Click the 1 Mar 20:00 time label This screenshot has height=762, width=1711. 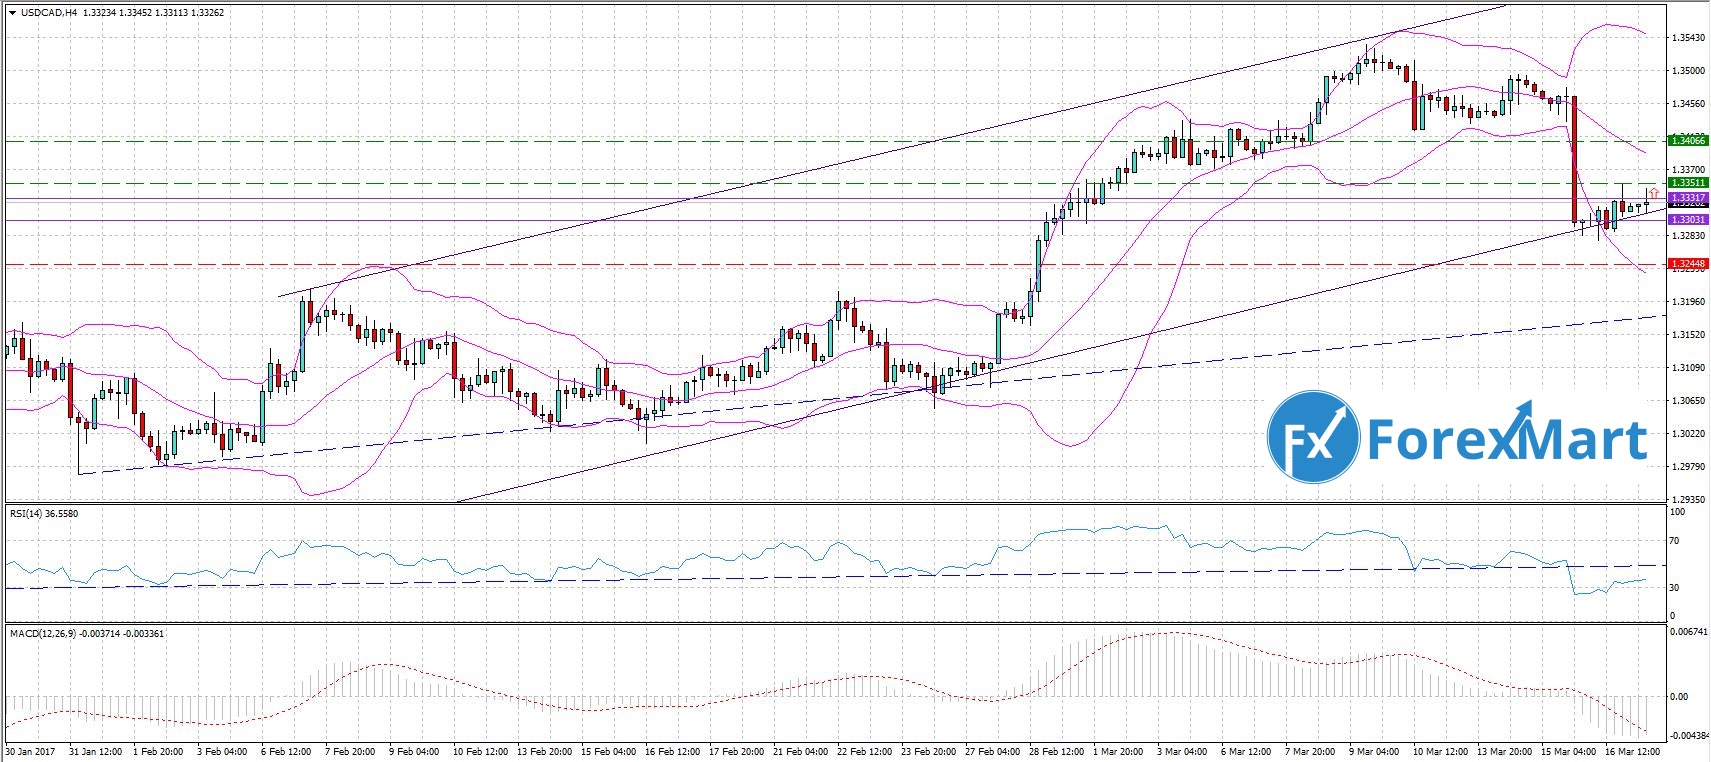point(1119,750)
